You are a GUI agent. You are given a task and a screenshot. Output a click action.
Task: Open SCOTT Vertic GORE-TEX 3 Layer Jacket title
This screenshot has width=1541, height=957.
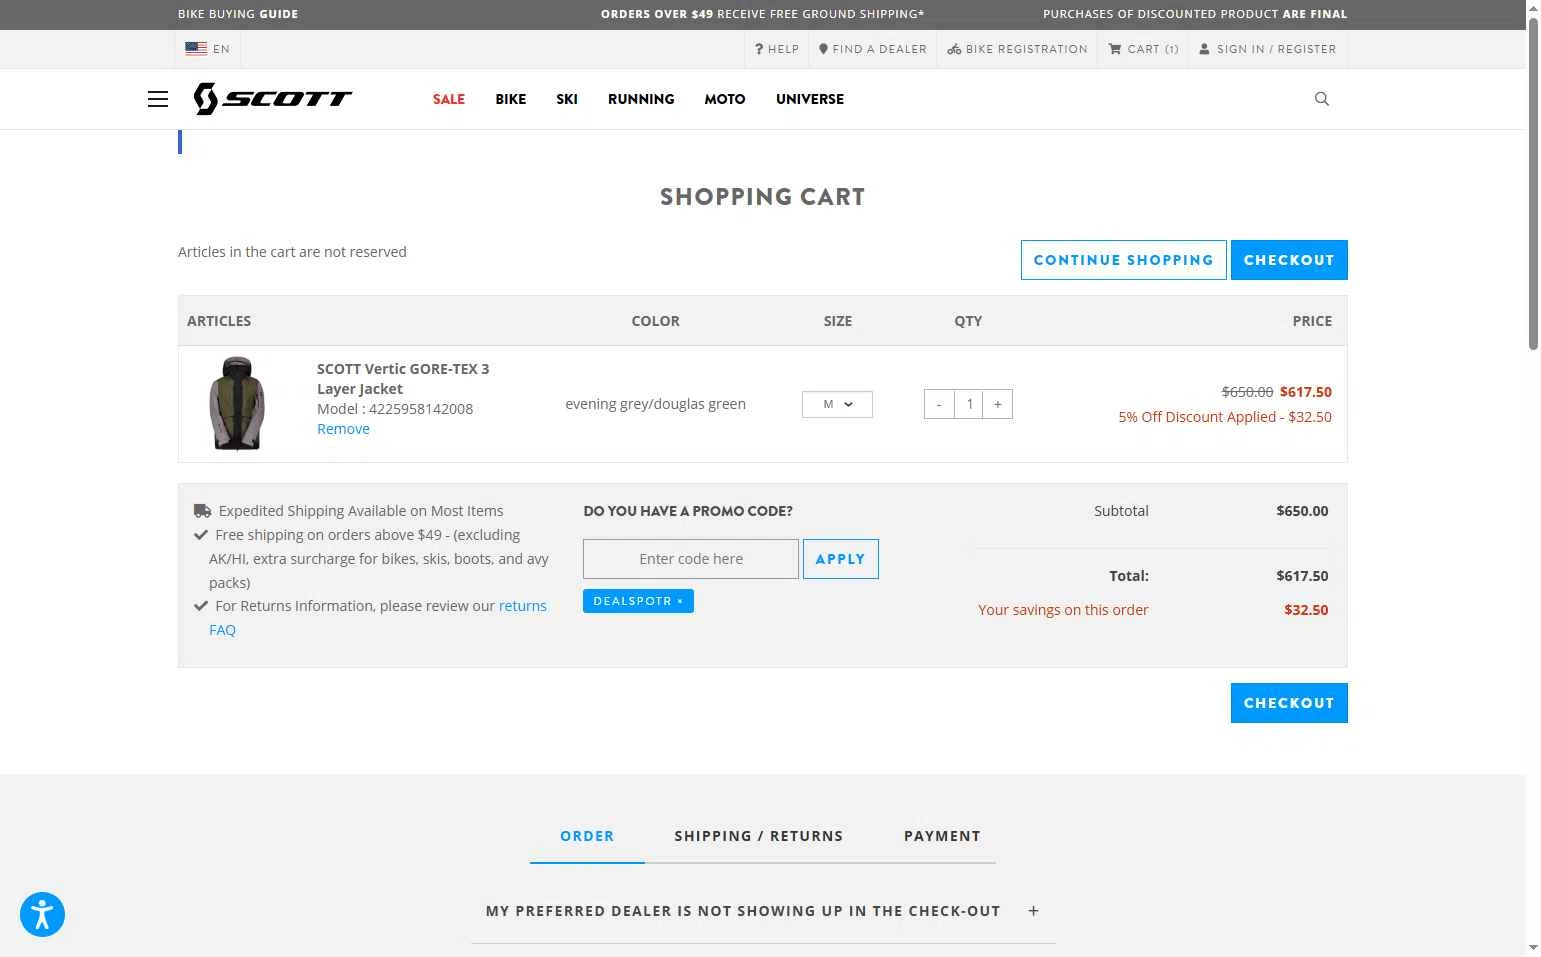point(403,379)
